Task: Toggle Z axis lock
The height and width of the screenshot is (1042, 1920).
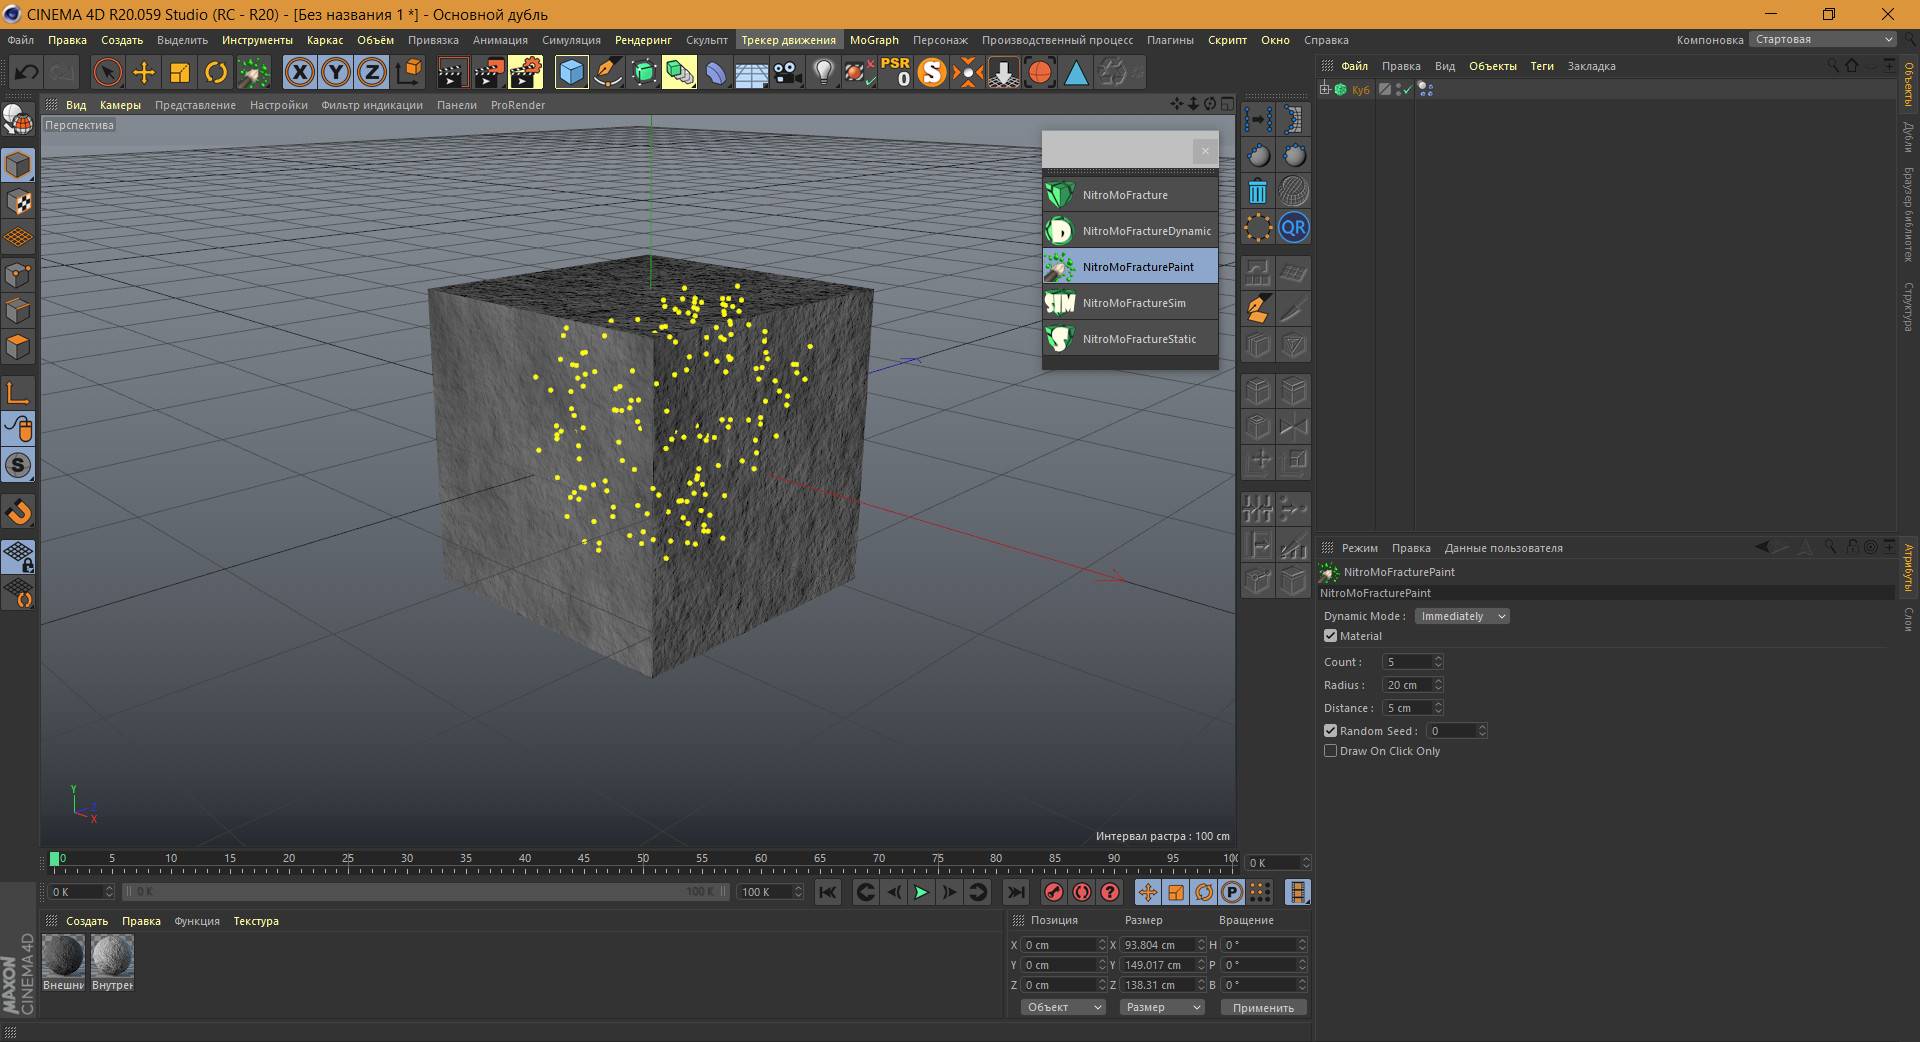Action: 372,72
